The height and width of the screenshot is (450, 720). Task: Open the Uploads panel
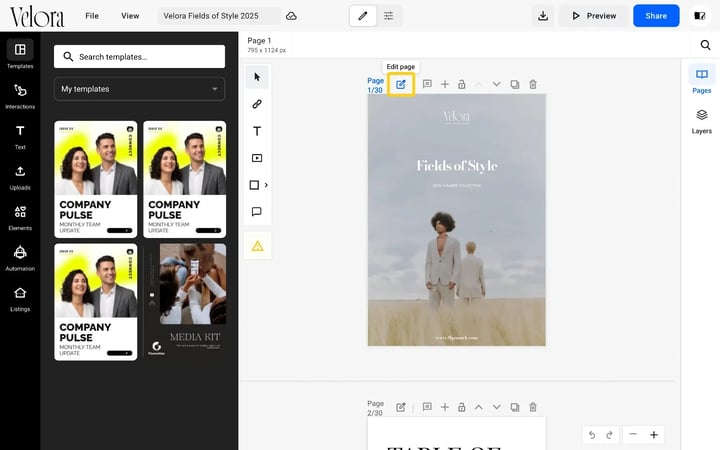20,177
